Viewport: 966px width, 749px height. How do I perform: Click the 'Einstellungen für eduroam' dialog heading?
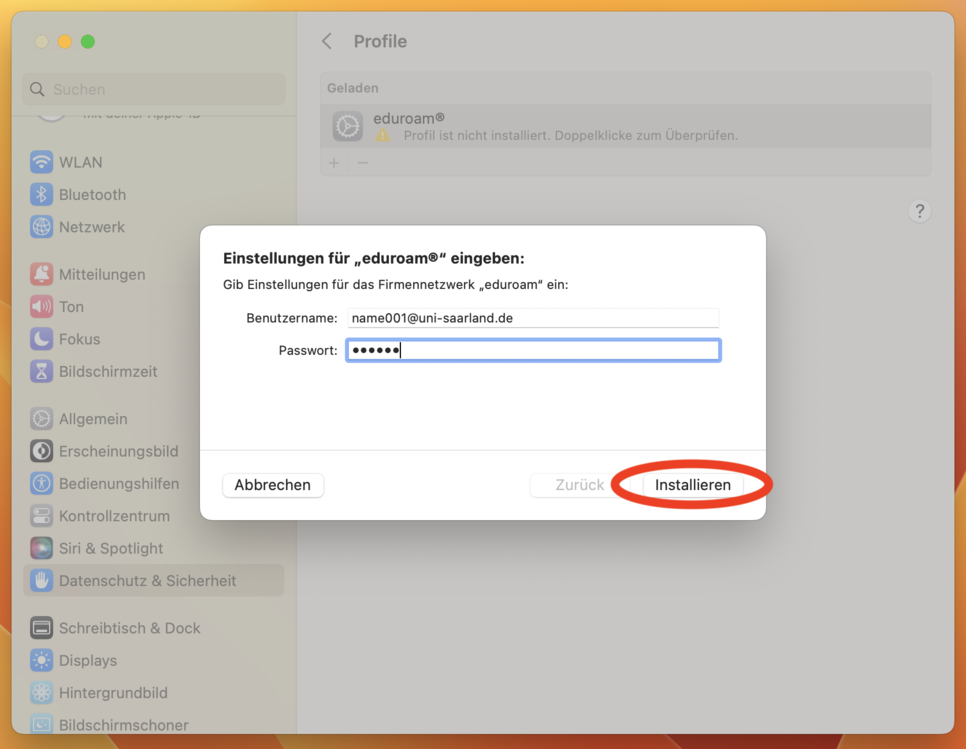click(x=373, y=258)
